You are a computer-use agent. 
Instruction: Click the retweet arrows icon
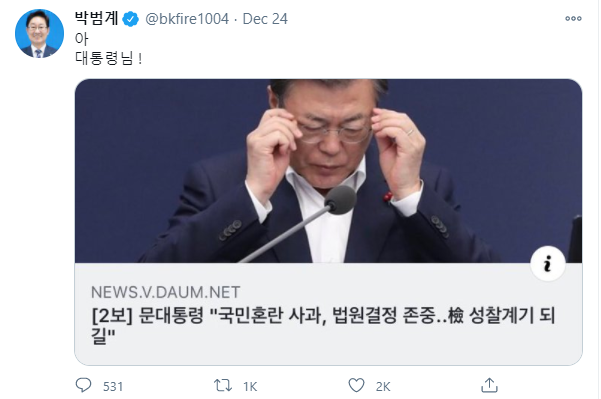pyautogui.click(x=223, y=385)
